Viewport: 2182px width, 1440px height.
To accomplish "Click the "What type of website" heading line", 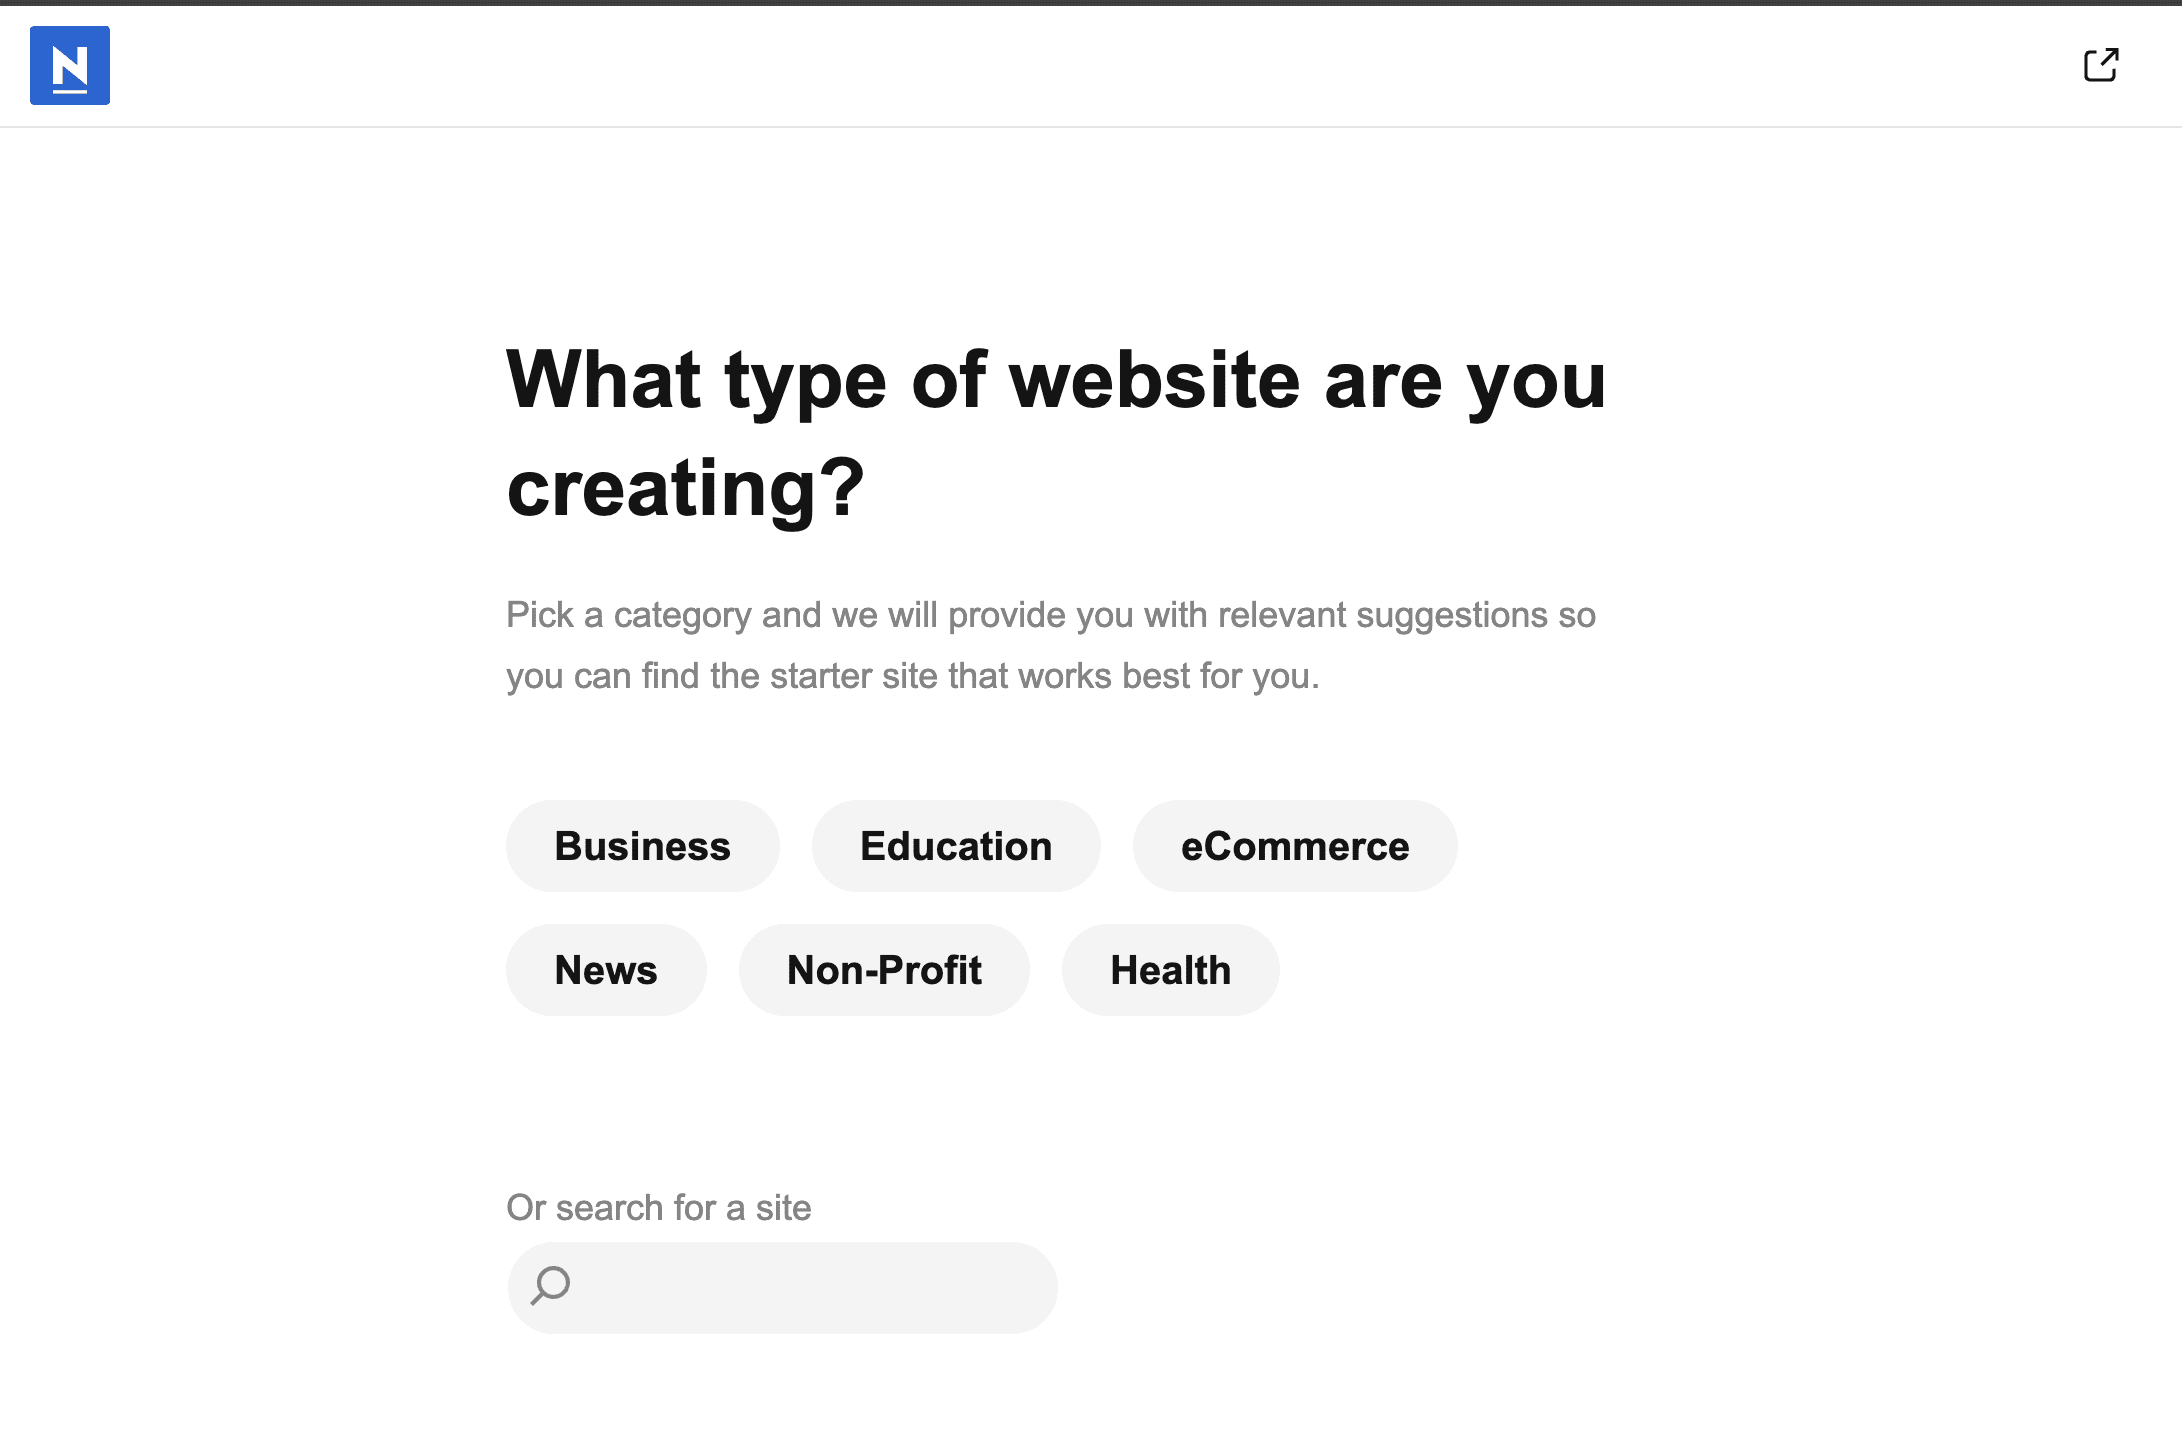I will 1055,380.
